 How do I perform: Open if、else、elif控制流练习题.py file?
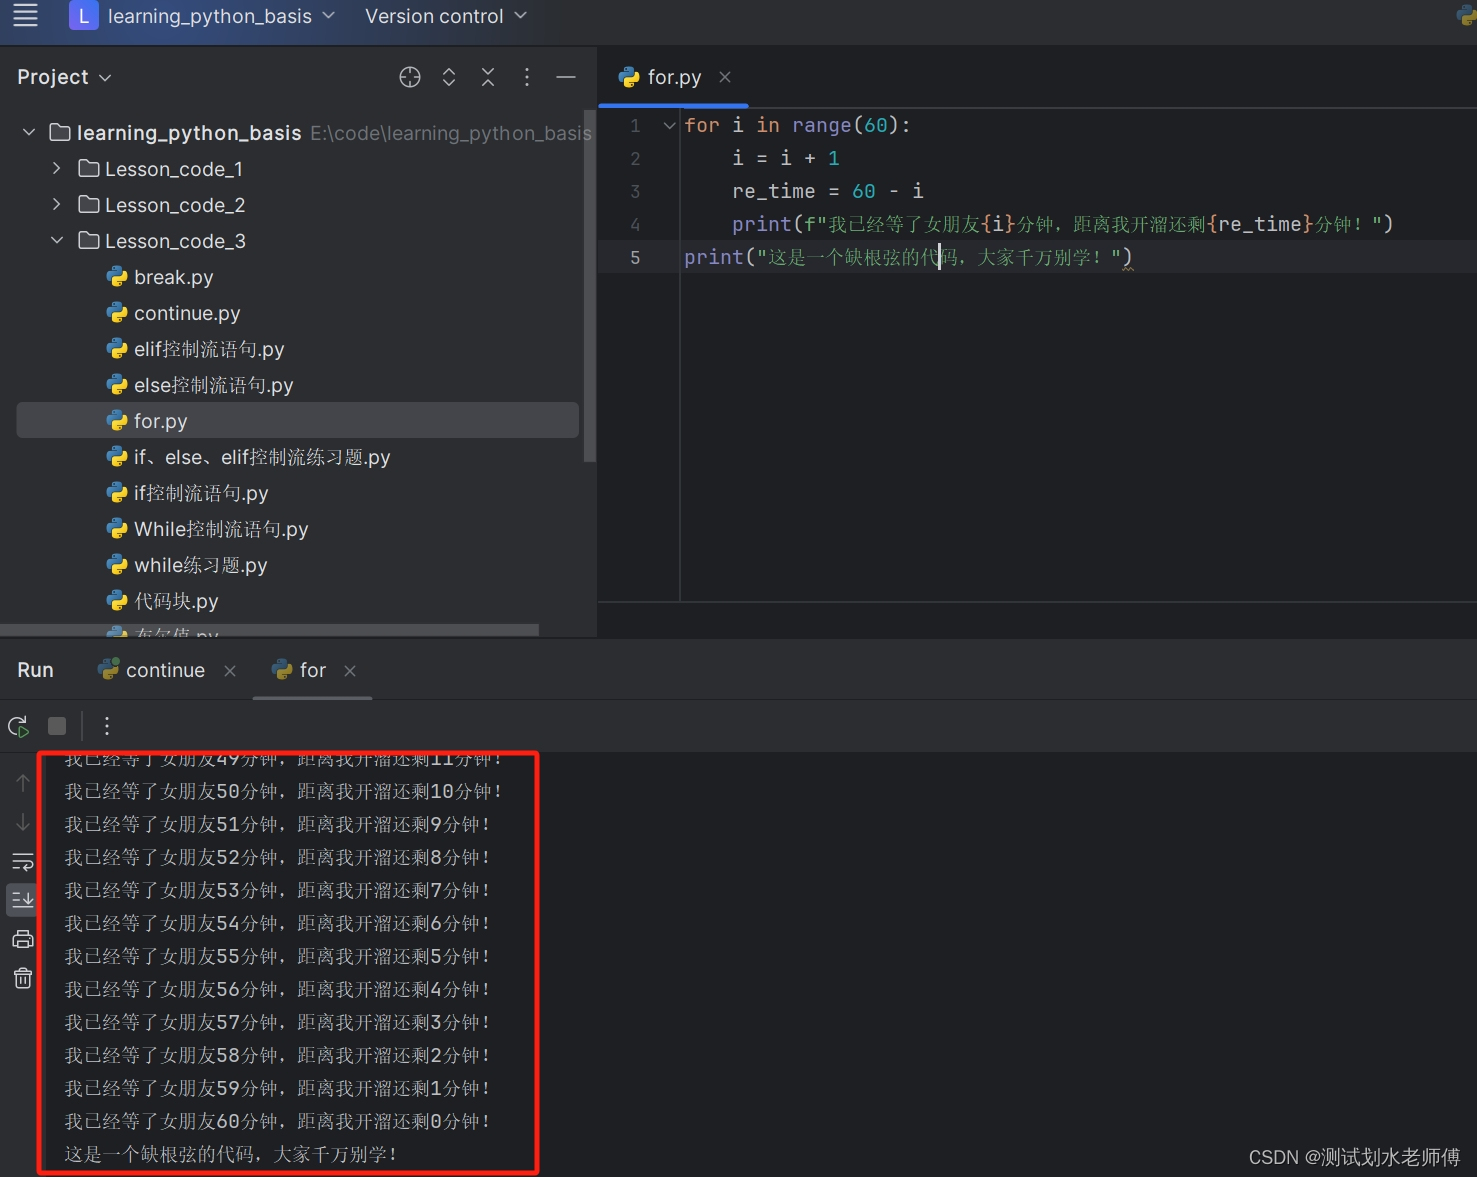[x=262, y=457]
